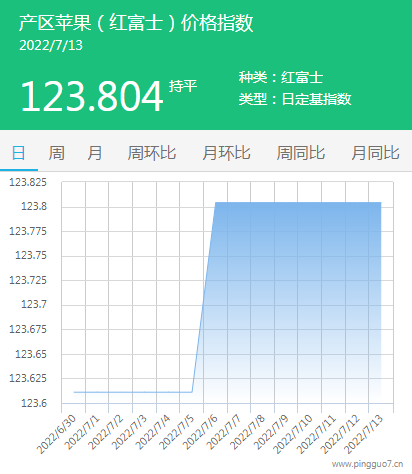Viewport: 412px width, 474px height.
Task: Click the 123.804 index value
Action: [92, 97]
